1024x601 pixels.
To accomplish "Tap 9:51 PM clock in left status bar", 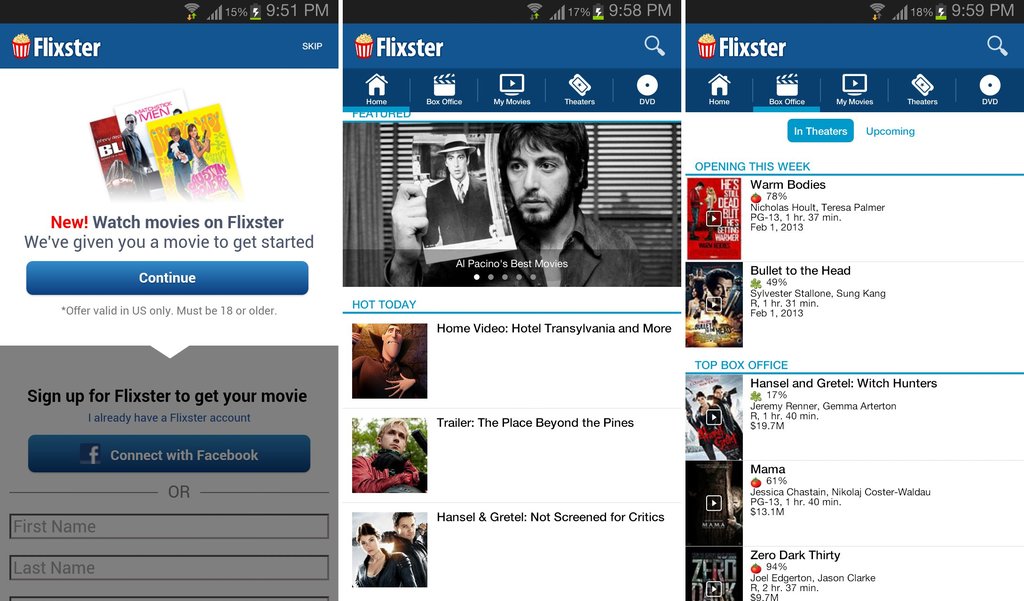I will [297, 10].
